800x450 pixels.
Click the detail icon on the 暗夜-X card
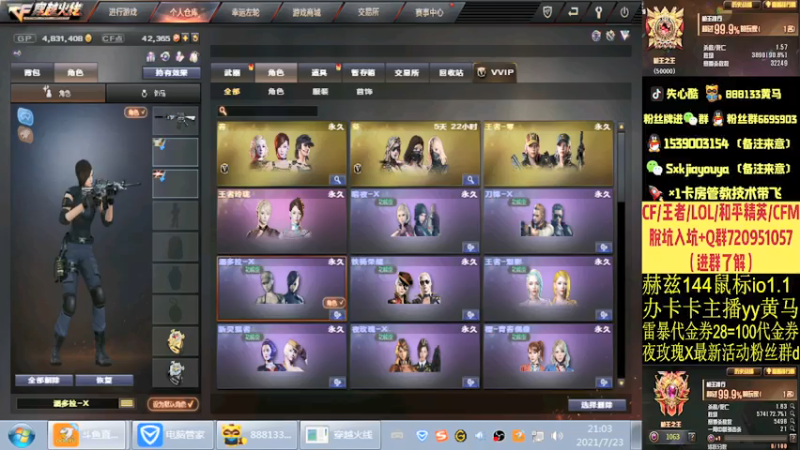tap(470, 247)
